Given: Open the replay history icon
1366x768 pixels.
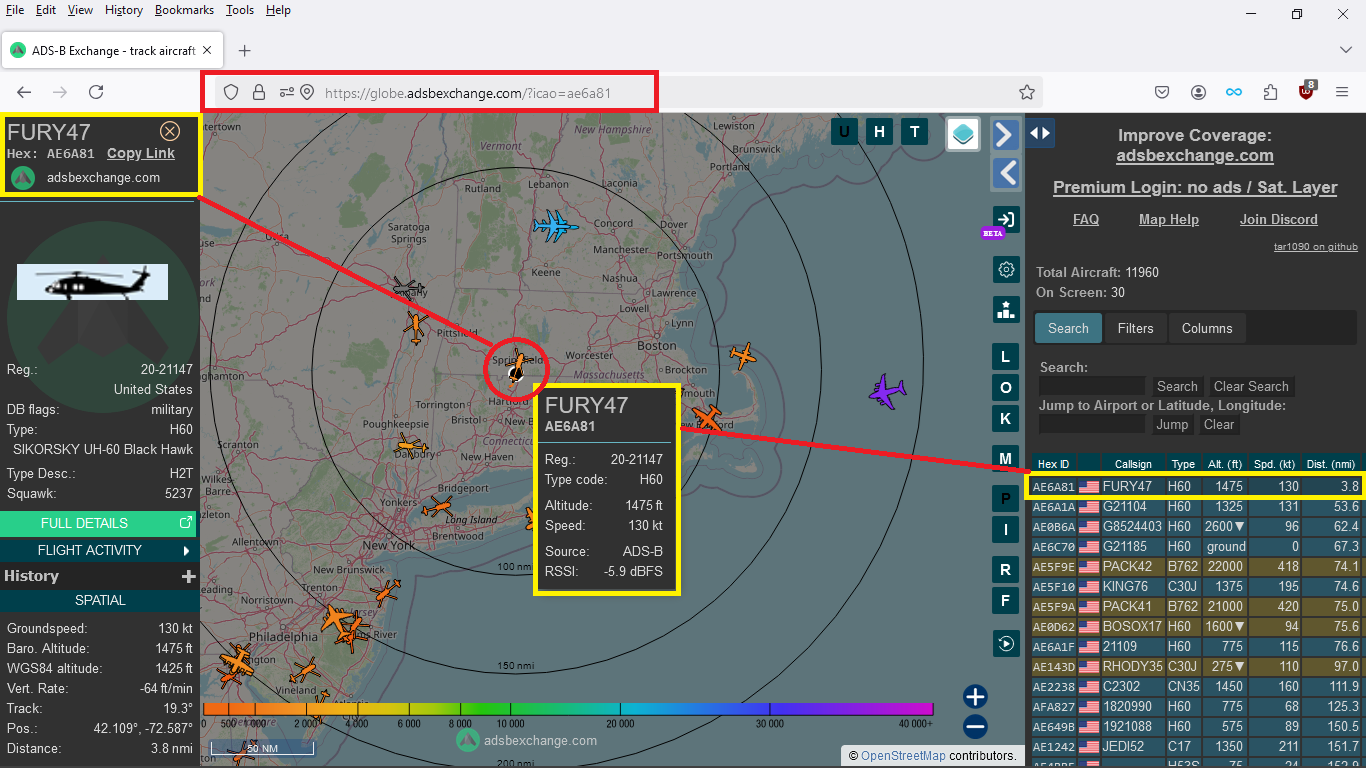Looking at the screenshot, I should 1006,643.
